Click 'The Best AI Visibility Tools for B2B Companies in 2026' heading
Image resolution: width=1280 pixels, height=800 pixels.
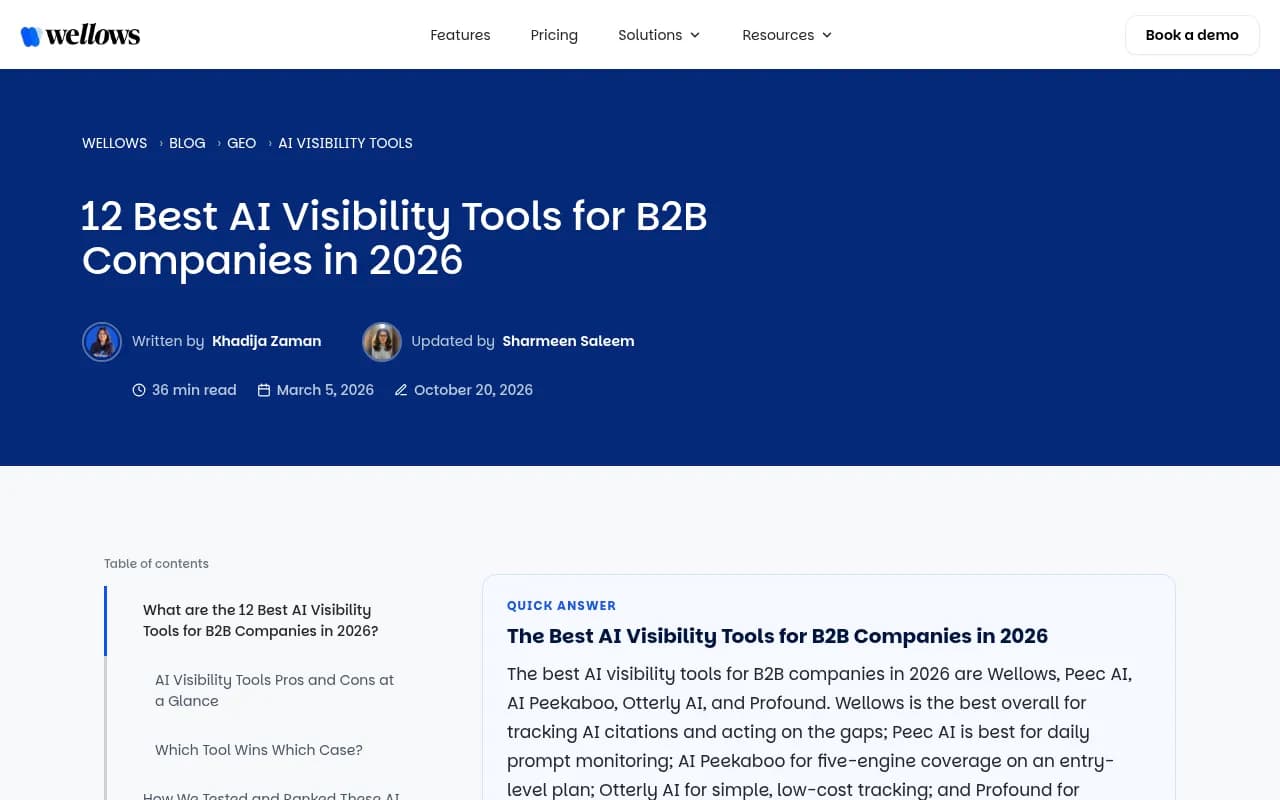(777, 636)
